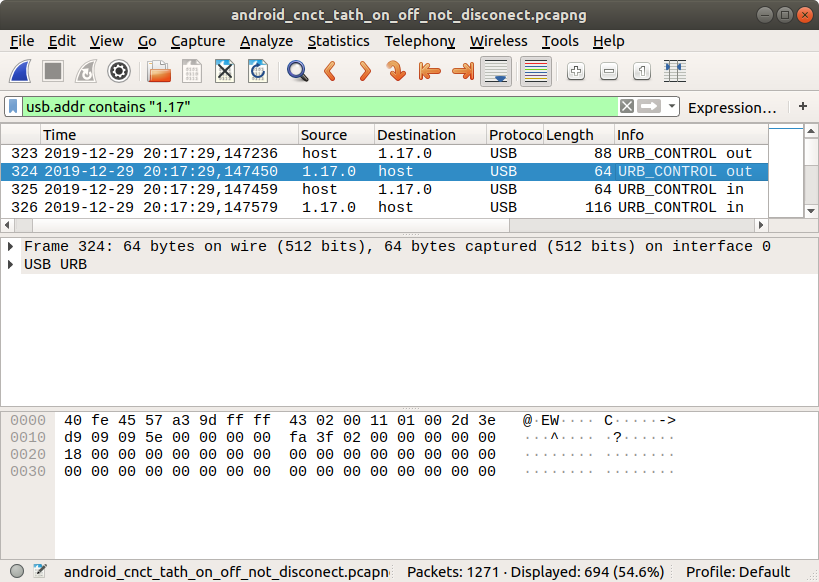The height and width of the screenshot is (582, 819).
Task: Open the Statistics menu
Action: pyautogui.click(x=338, y=41)
